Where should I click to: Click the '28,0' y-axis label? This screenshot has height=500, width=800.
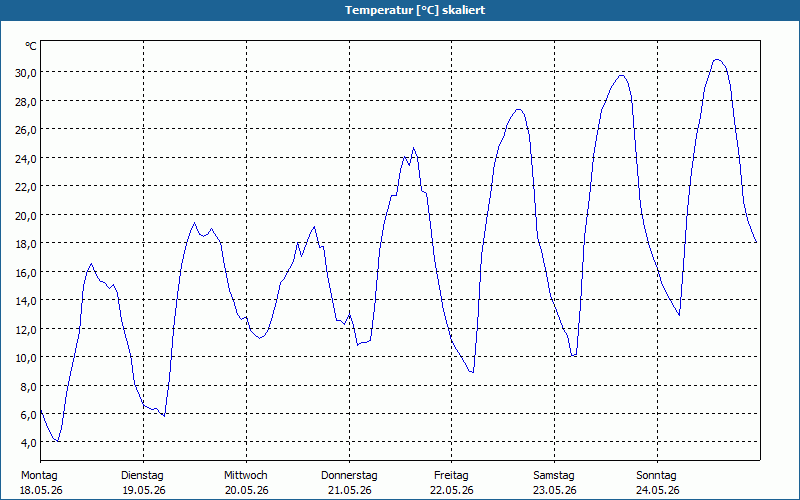tap(26, 101)
